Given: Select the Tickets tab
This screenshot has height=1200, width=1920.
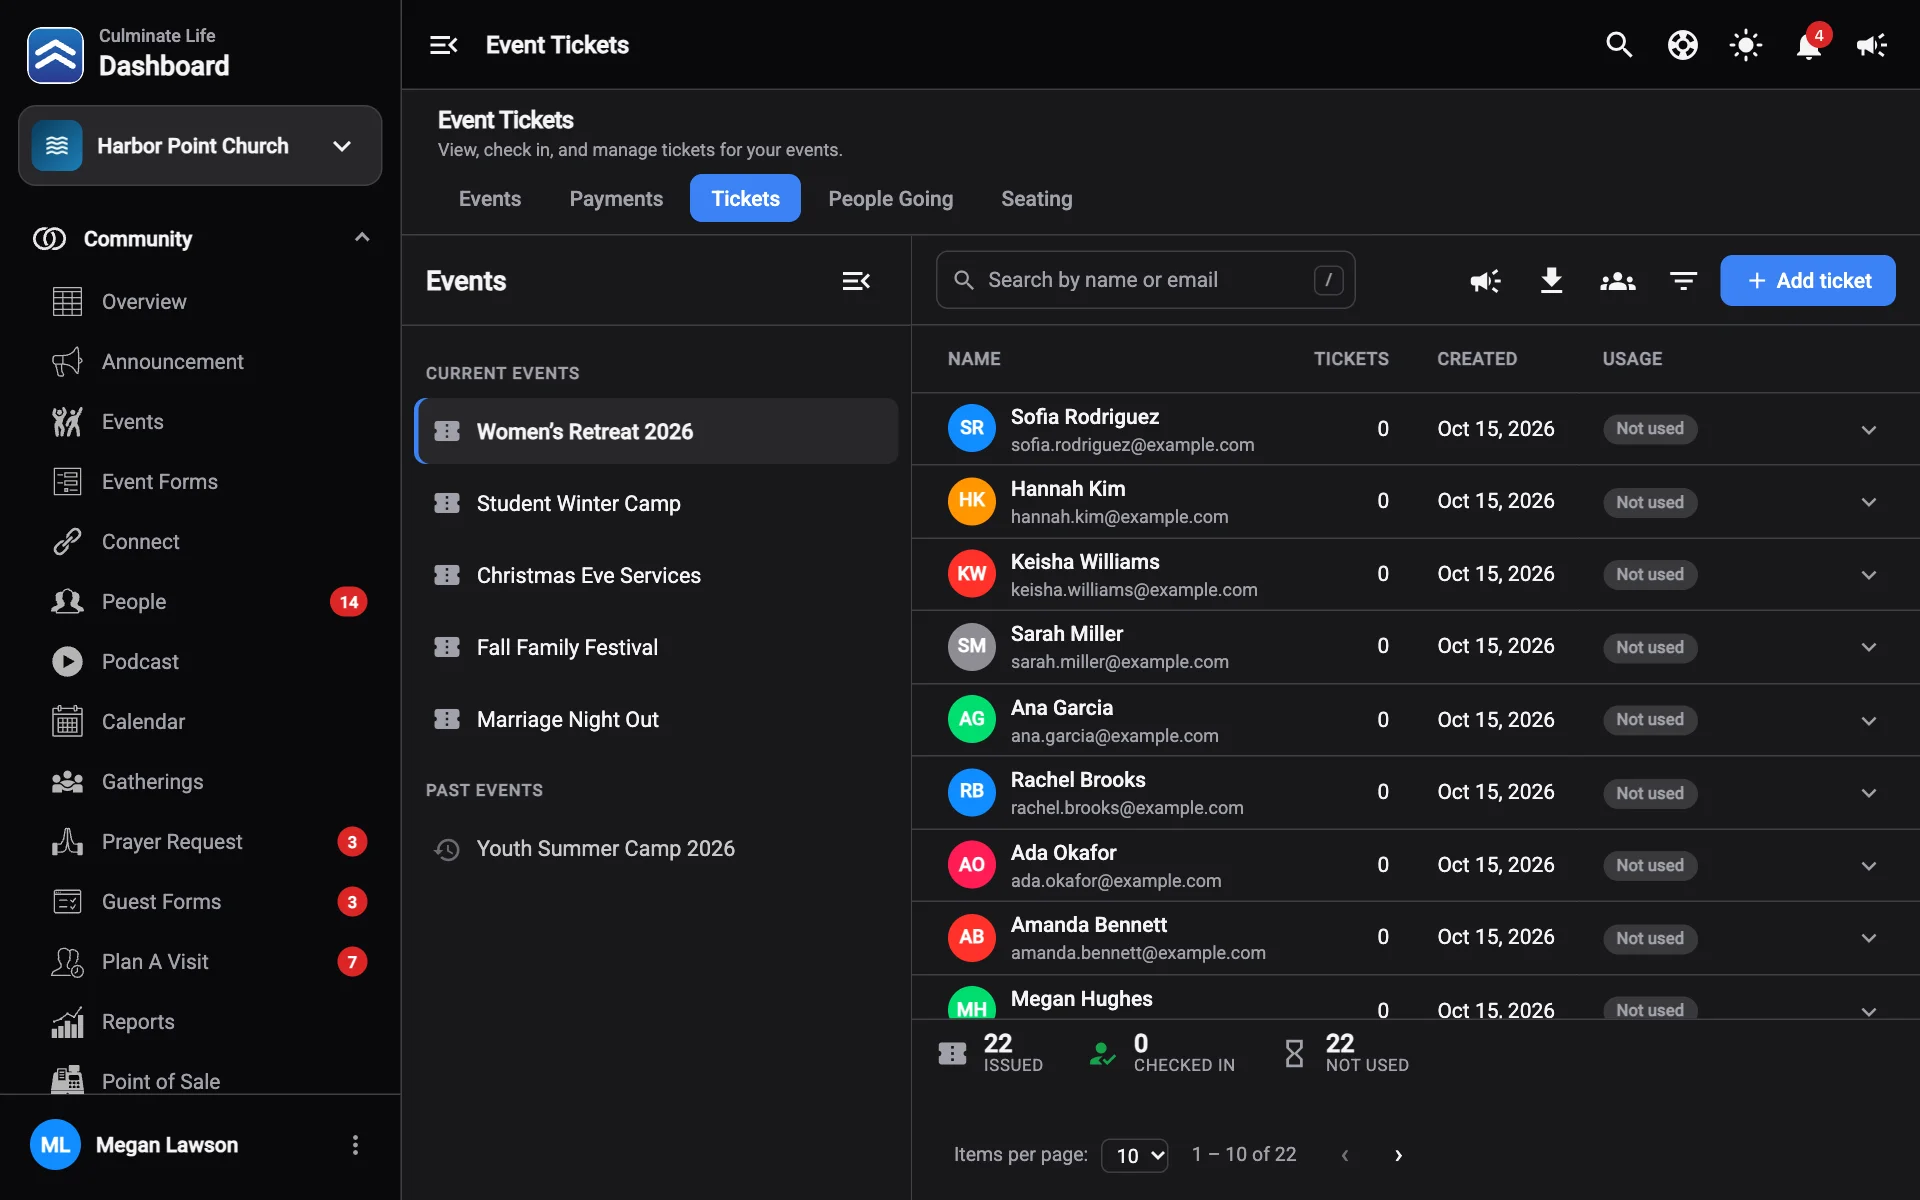Looking at the screenshot, I should 745,198.
